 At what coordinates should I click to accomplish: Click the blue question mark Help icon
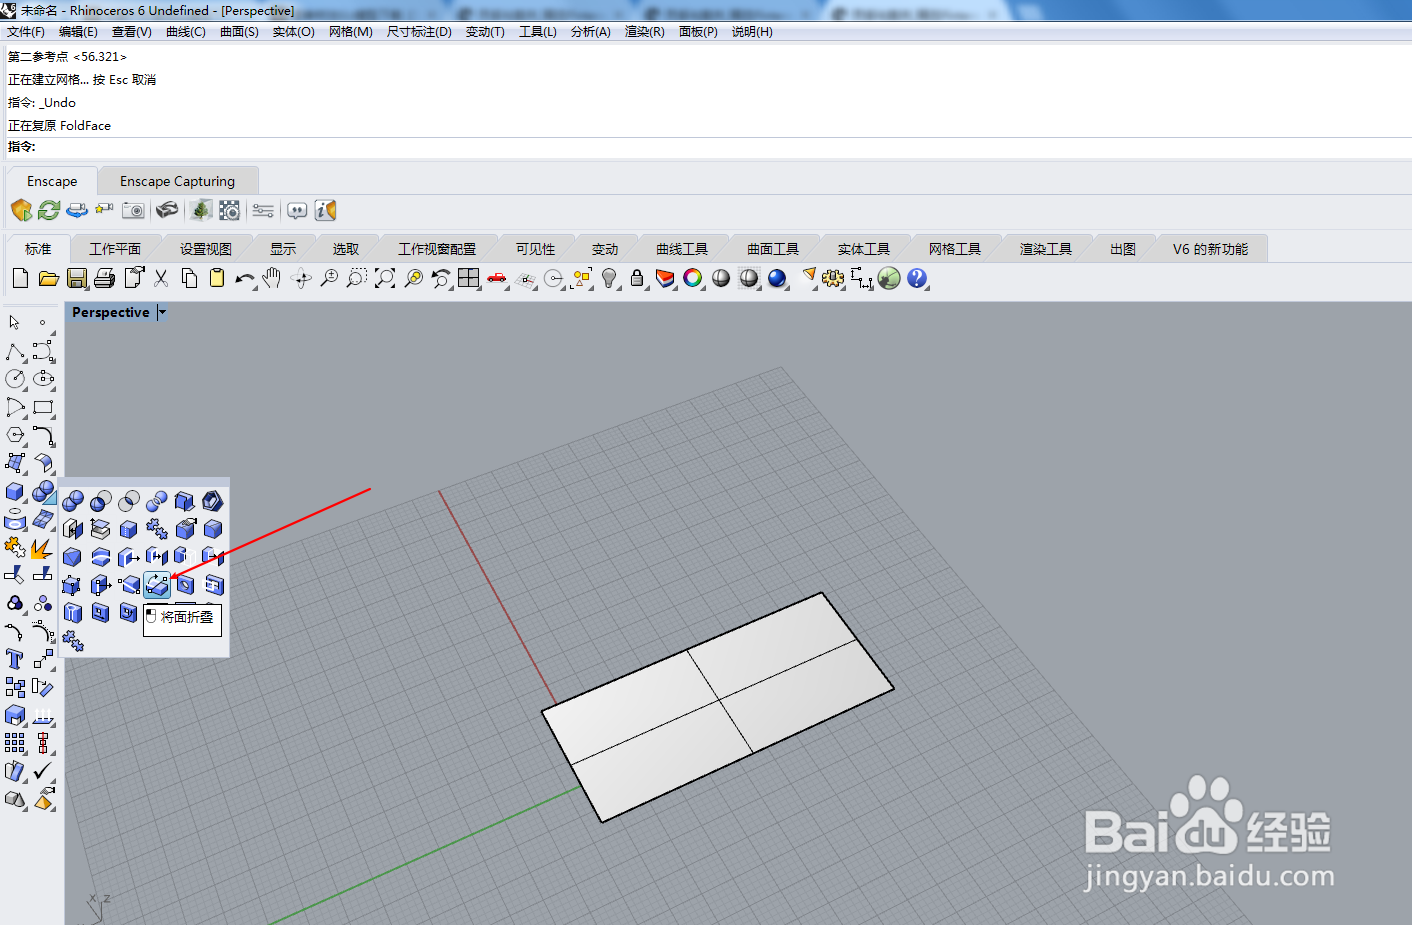click(x=917, y=278)
